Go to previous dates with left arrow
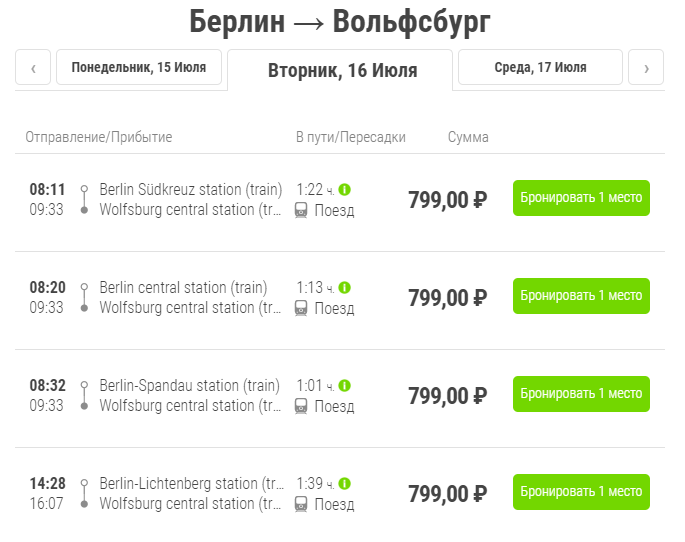 click(x=33, y=68)
